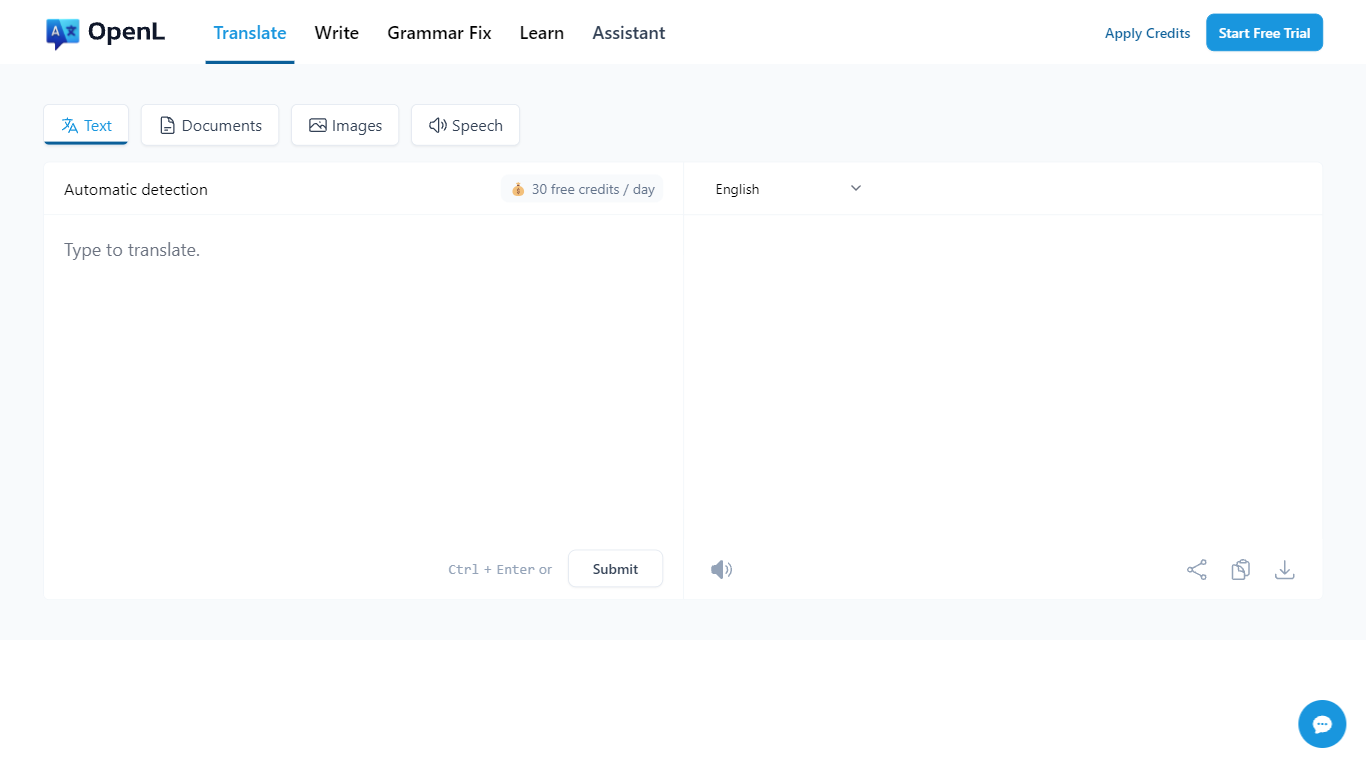Click the OpenL logo icon
The height and width of the screenshot is (768, 1366).
[62, 33]
